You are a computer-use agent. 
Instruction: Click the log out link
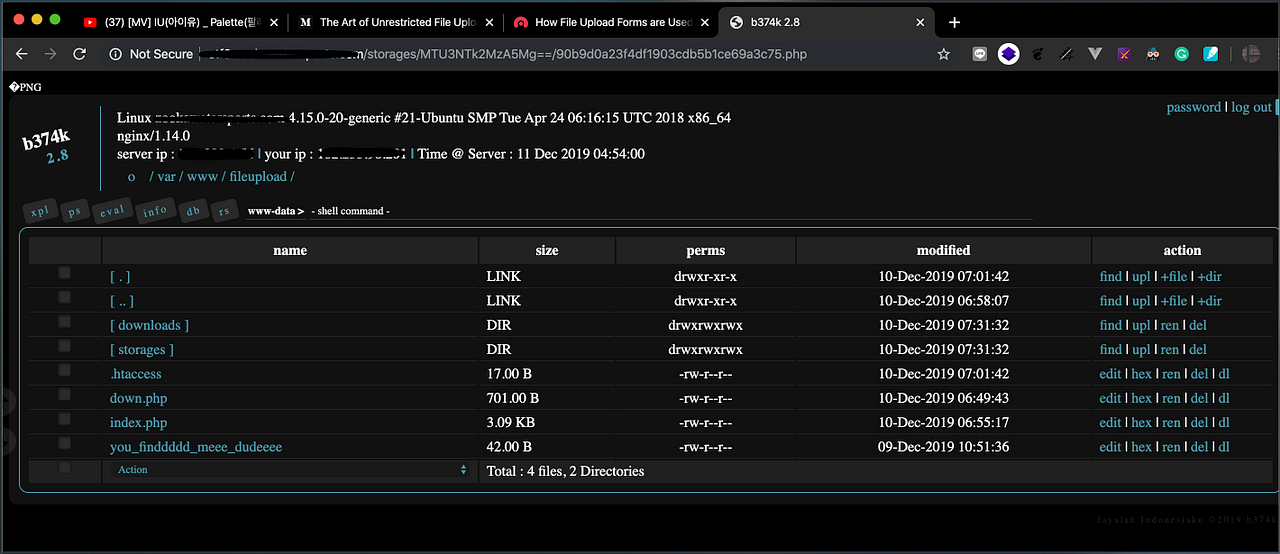click(x=1251, y=107)
